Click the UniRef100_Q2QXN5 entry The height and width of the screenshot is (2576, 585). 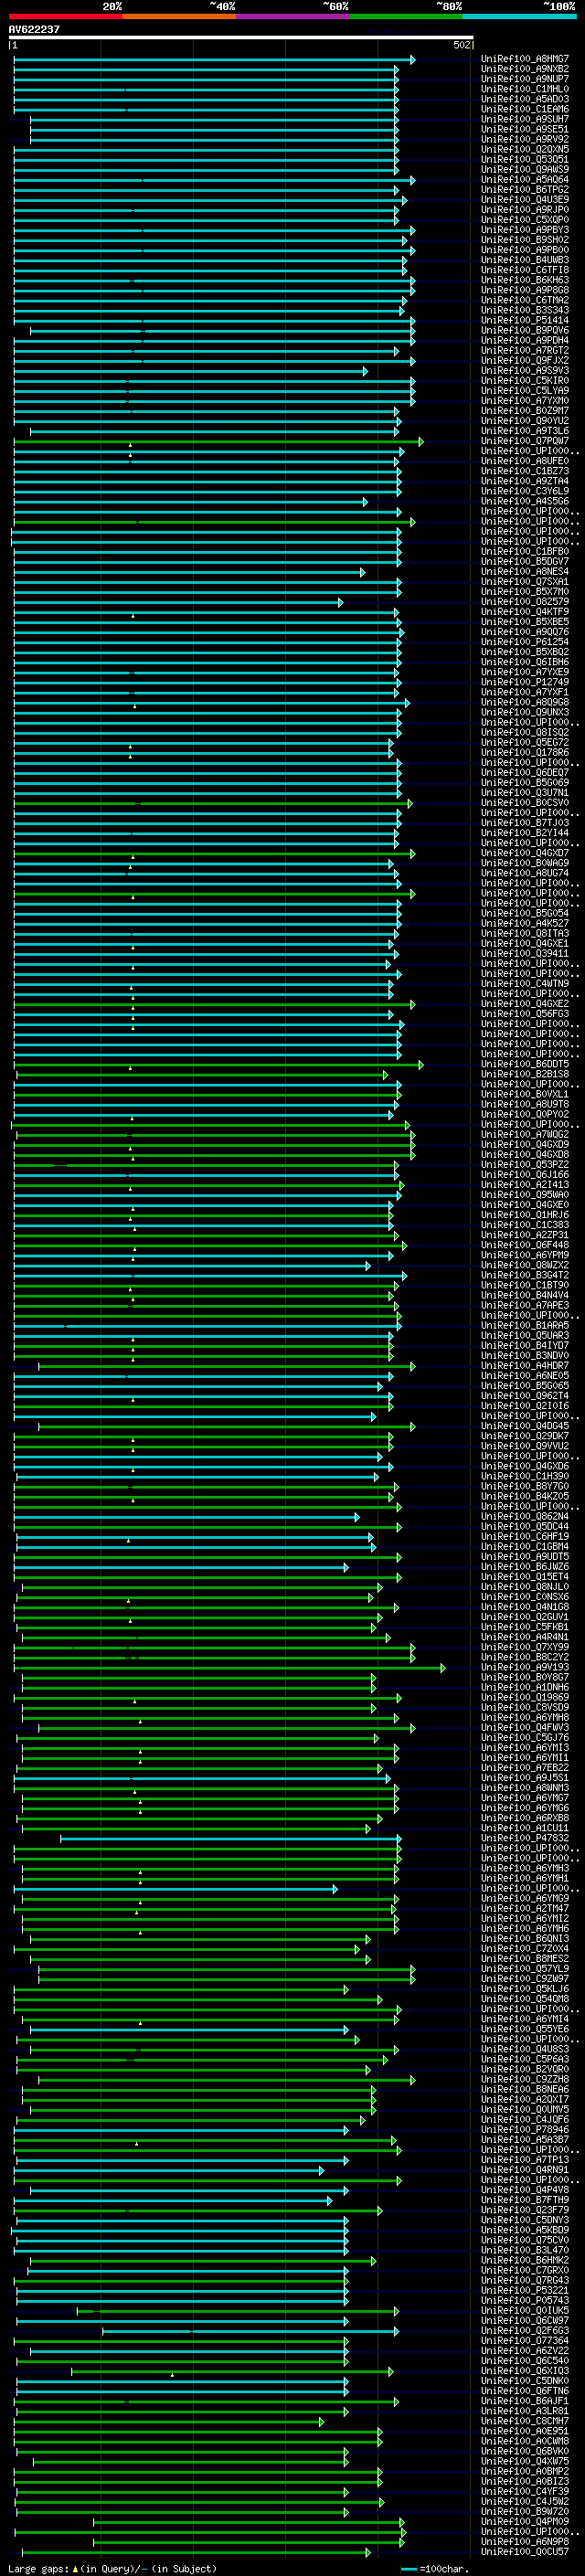(525, 149)
